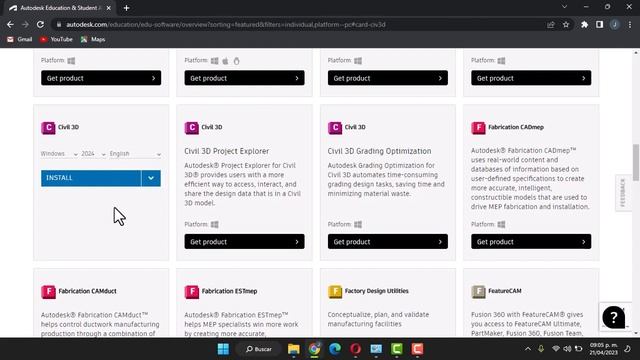The height and width of the screenshot is (360, 640).
Task: Open the Chrome three-dot menu
Action: click(x=630, y=24)
